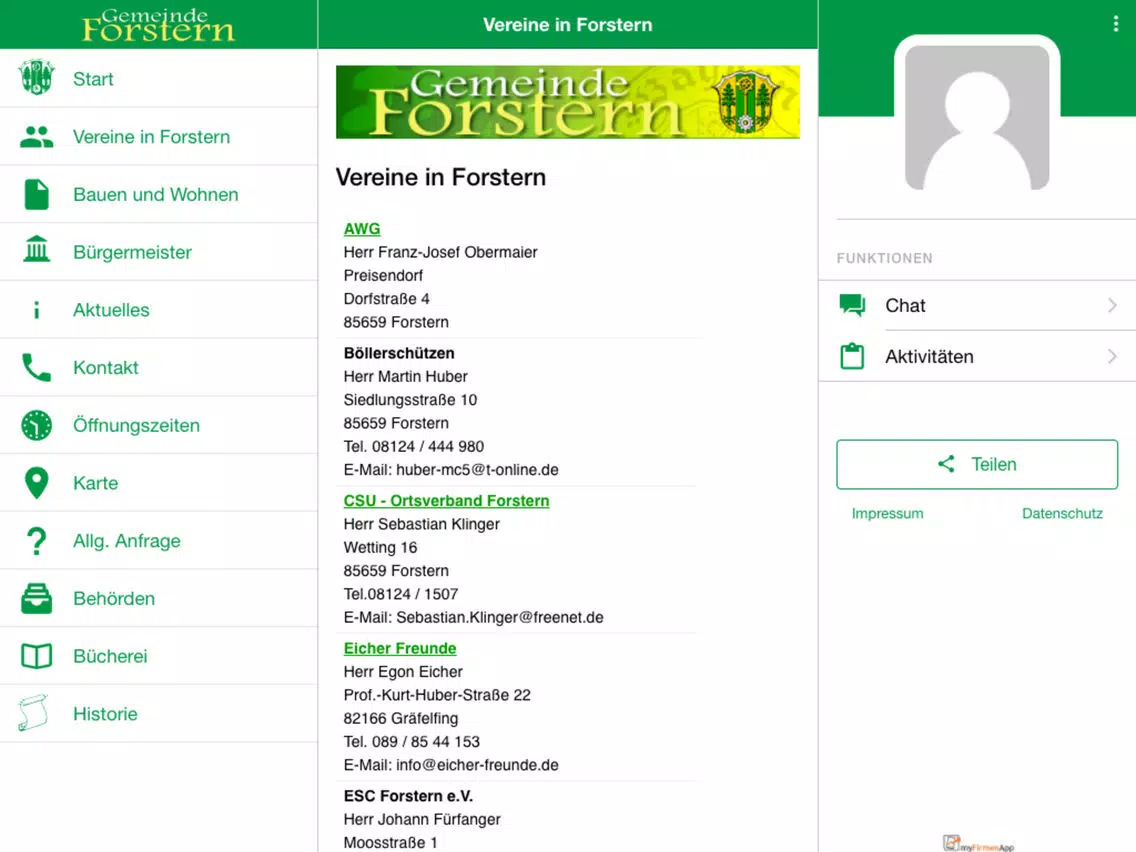Screen dimensions: 1136x852
Task: Open the AWG association link
Action: pos(362,229)
